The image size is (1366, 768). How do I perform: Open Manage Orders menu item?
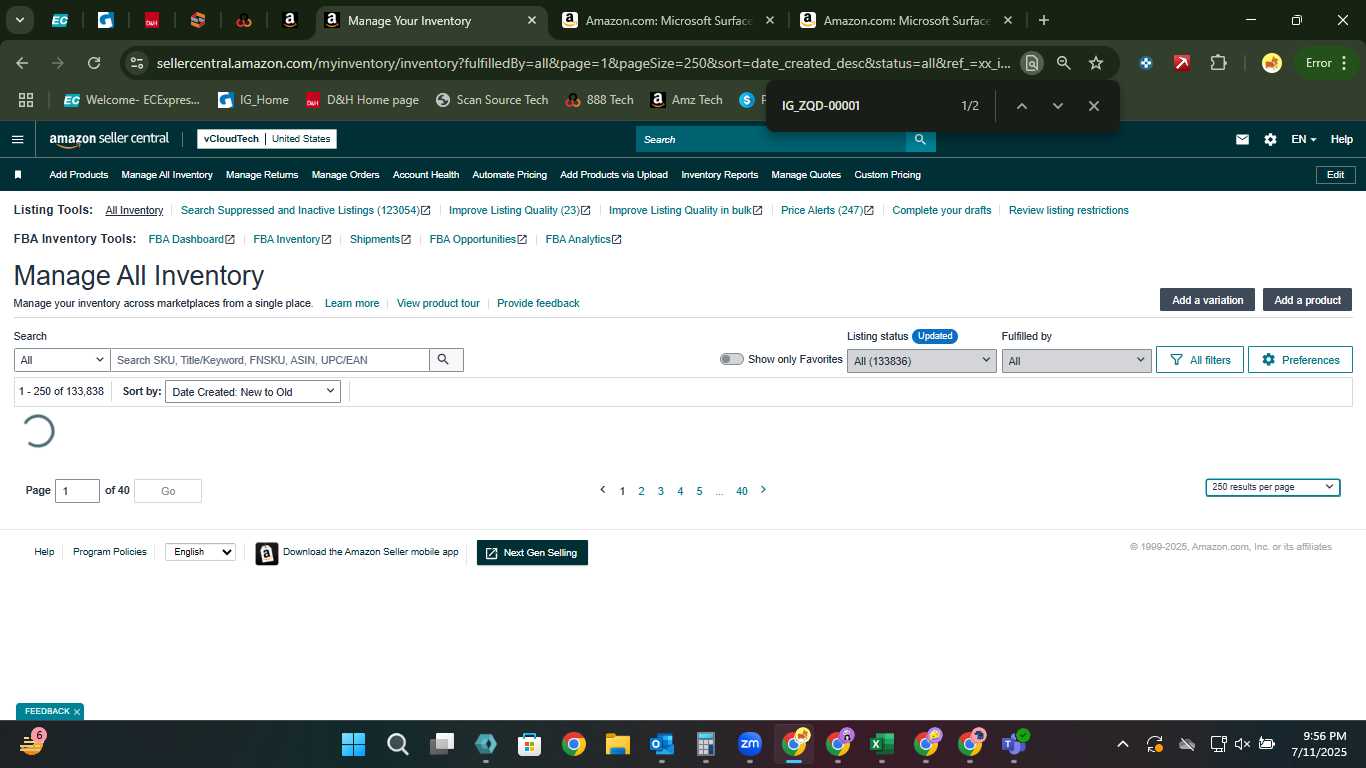[345, 175]
